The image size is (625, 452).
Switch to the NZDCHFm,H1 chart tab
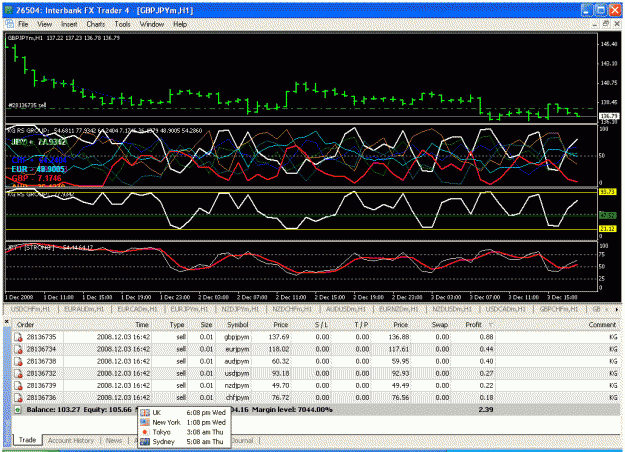292,309
